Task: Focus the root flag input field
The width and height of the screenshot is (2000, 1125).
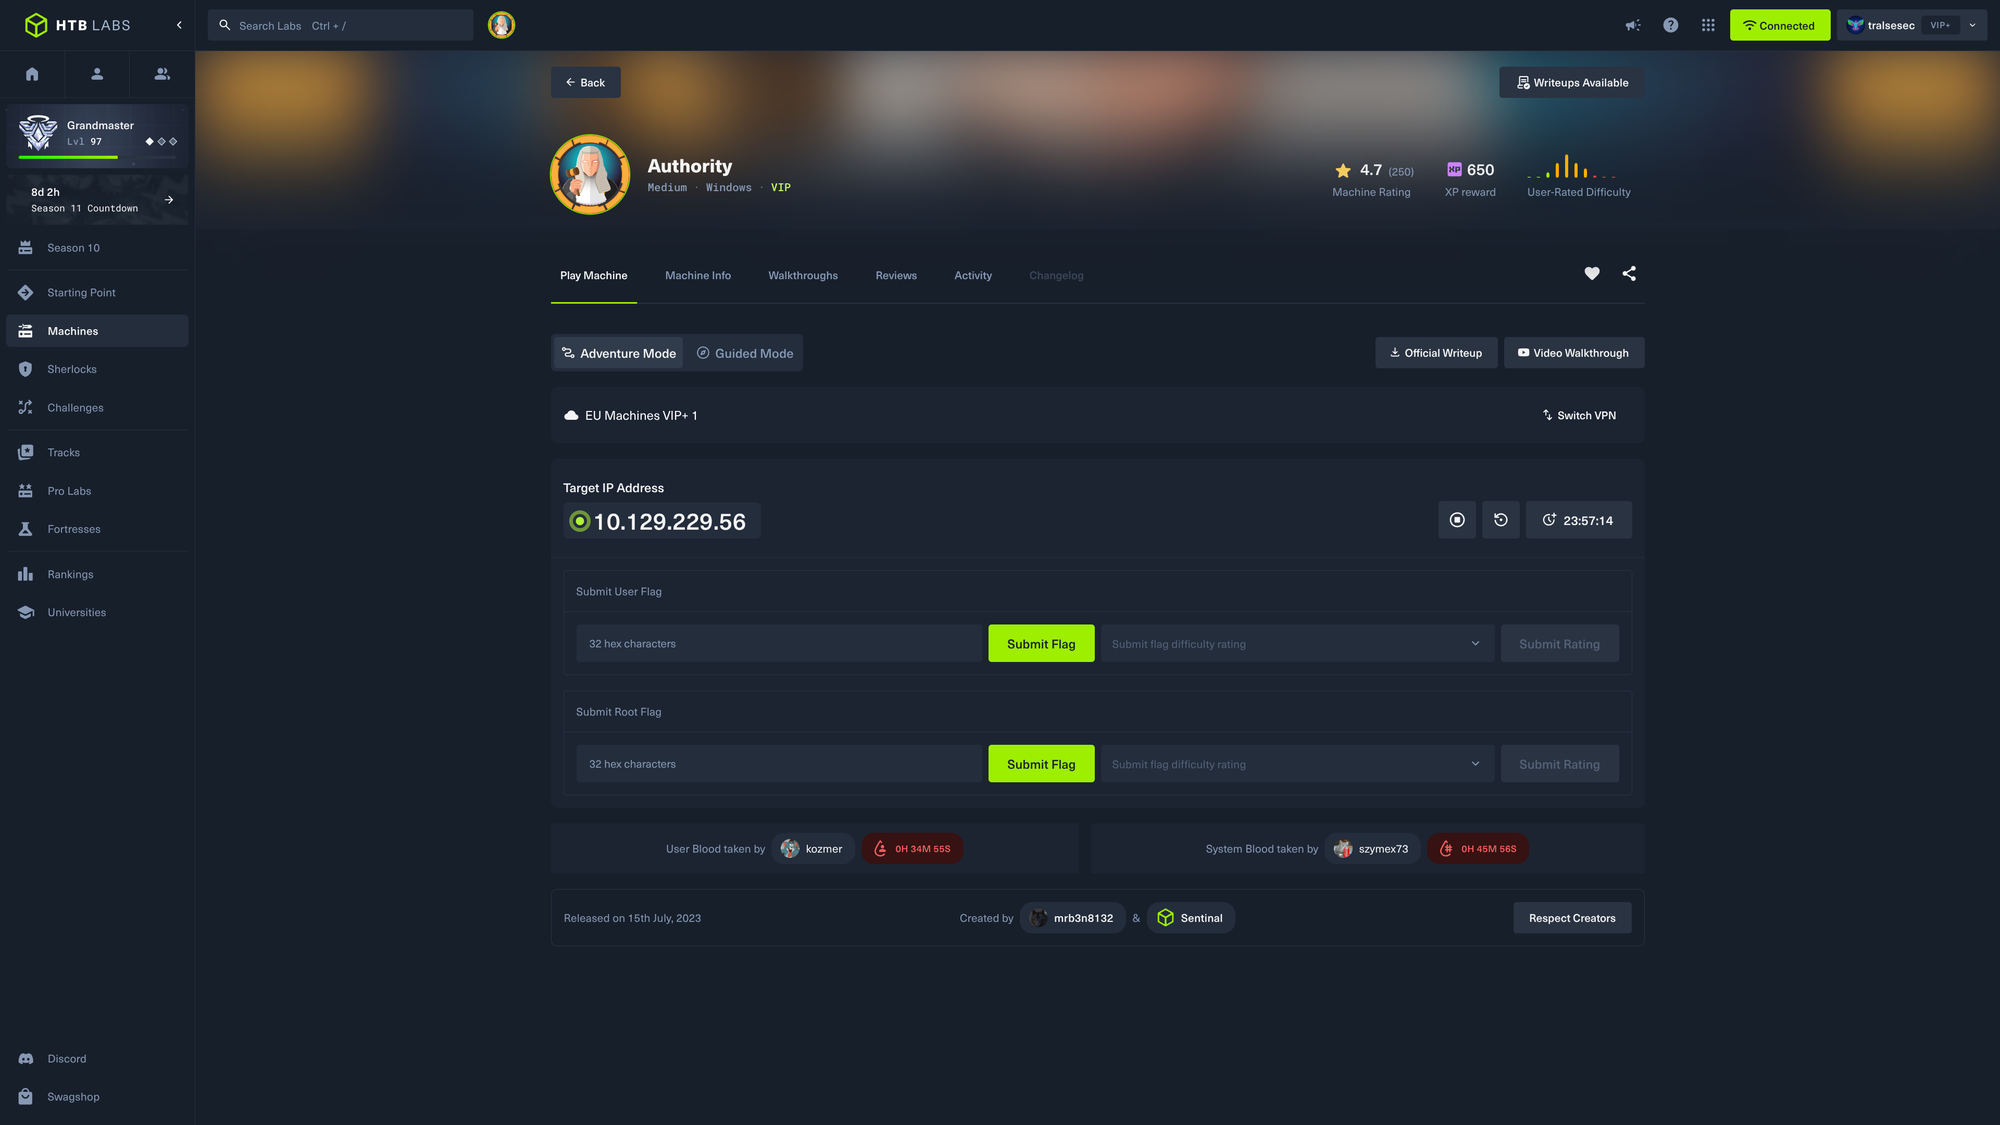Action: (779, 764)
